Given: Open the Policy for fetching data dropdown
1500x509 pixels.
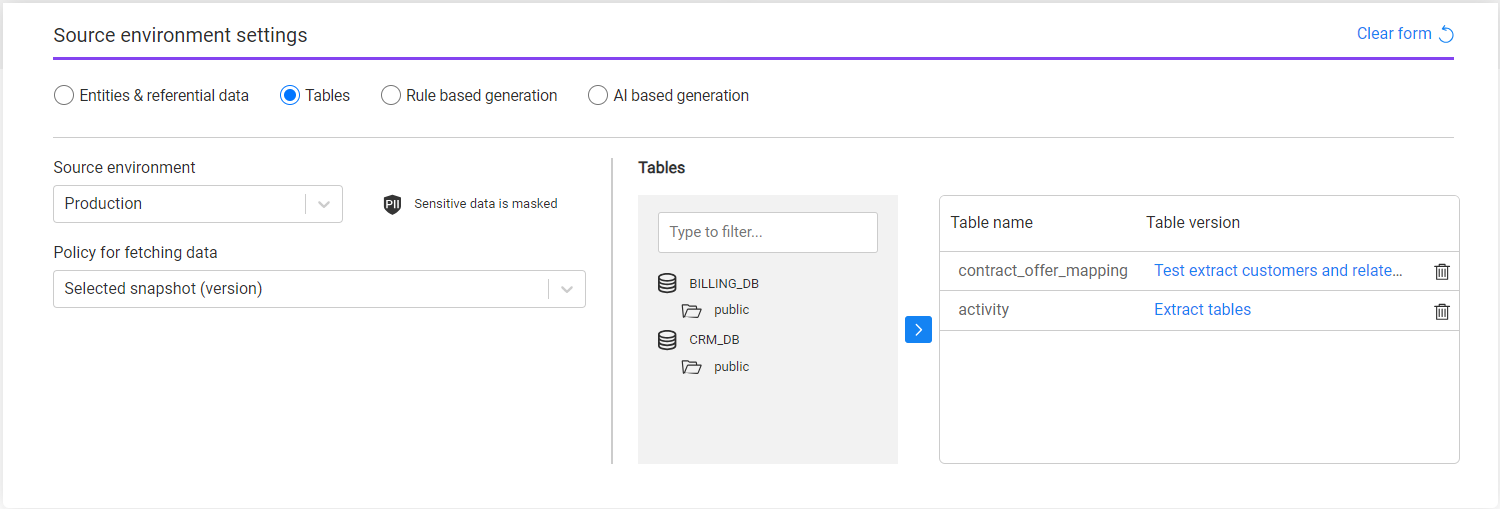Looking at the screenshot, I should coord(319,289).
